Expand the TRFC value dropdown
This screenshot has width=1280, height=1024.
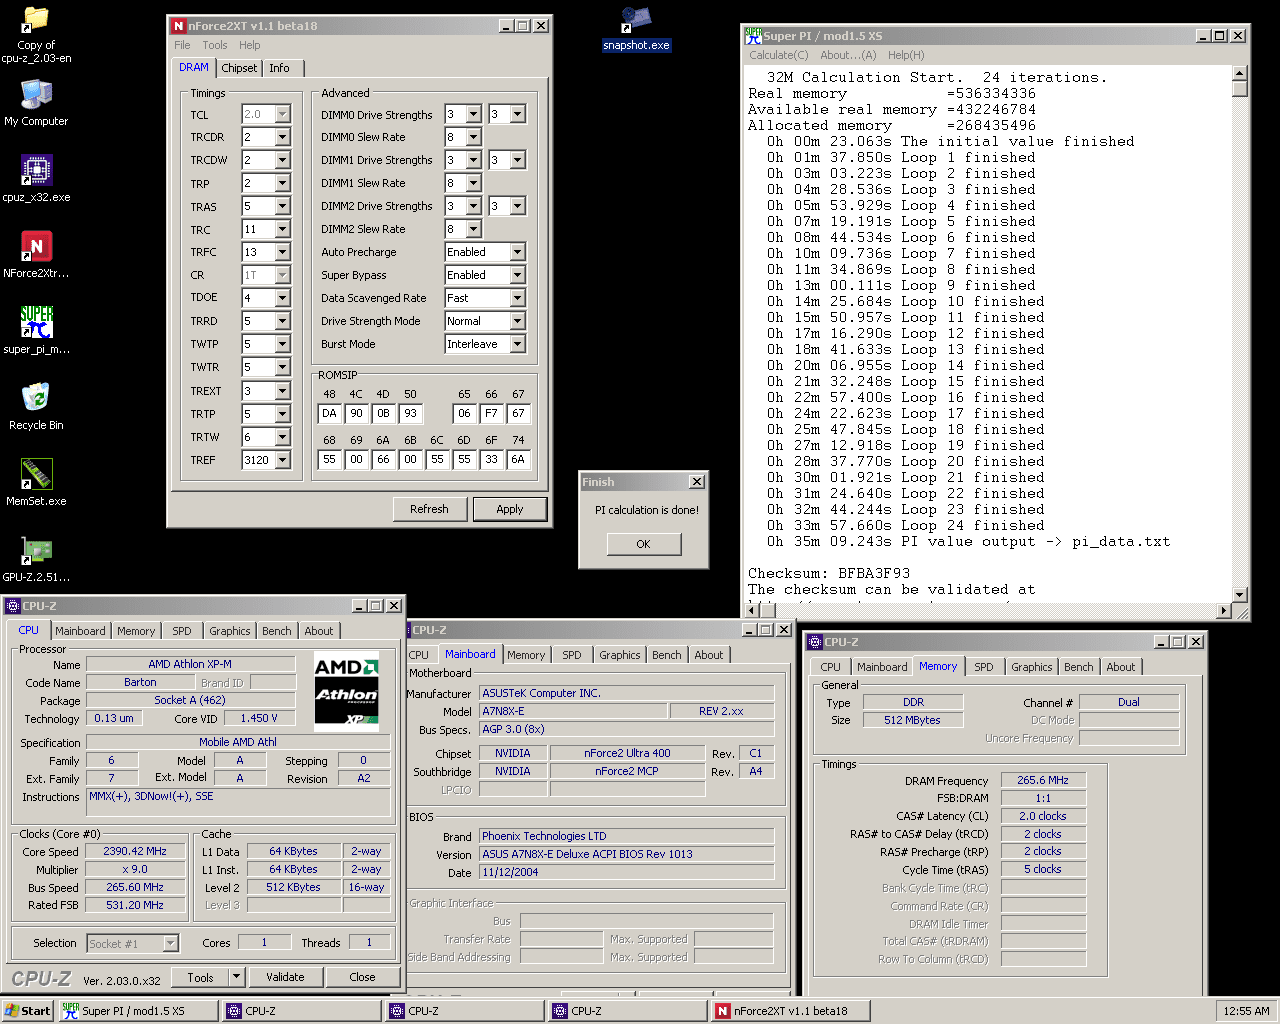point(282,253)
